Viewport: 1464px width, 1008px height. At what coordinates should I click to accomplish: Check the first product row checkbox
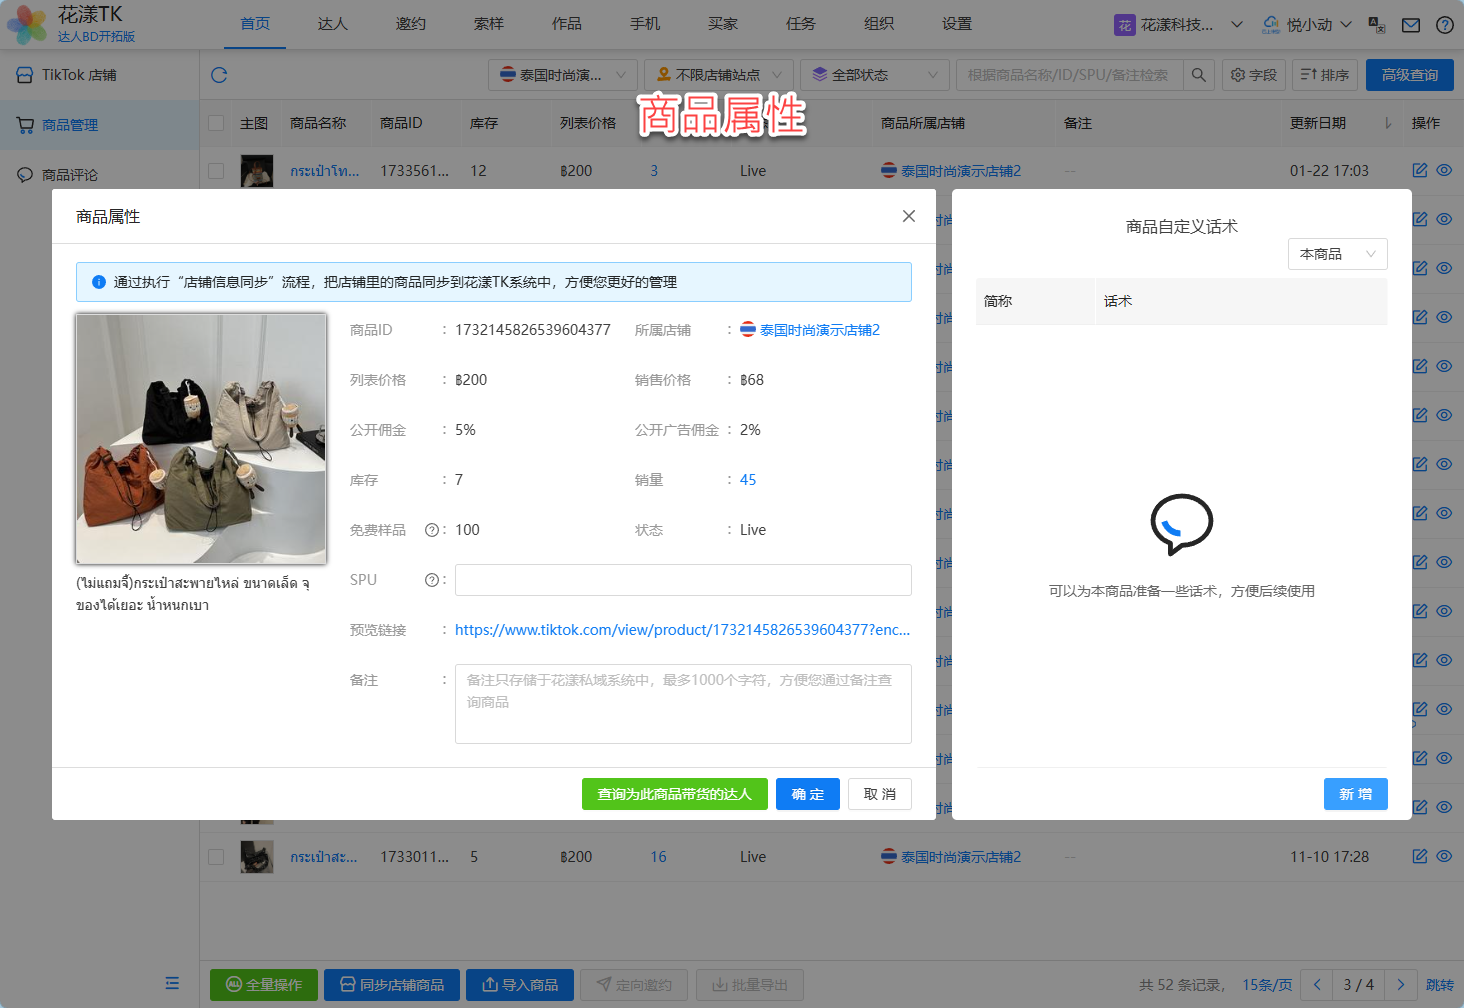pyautogui.click(x=216, y=171)
